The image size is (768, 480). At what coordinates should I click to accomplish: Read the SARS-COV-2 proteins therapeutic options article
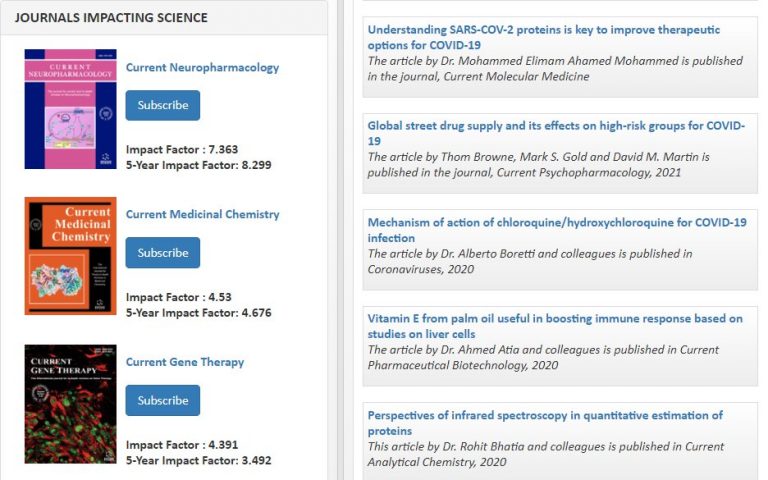point(543,37)
